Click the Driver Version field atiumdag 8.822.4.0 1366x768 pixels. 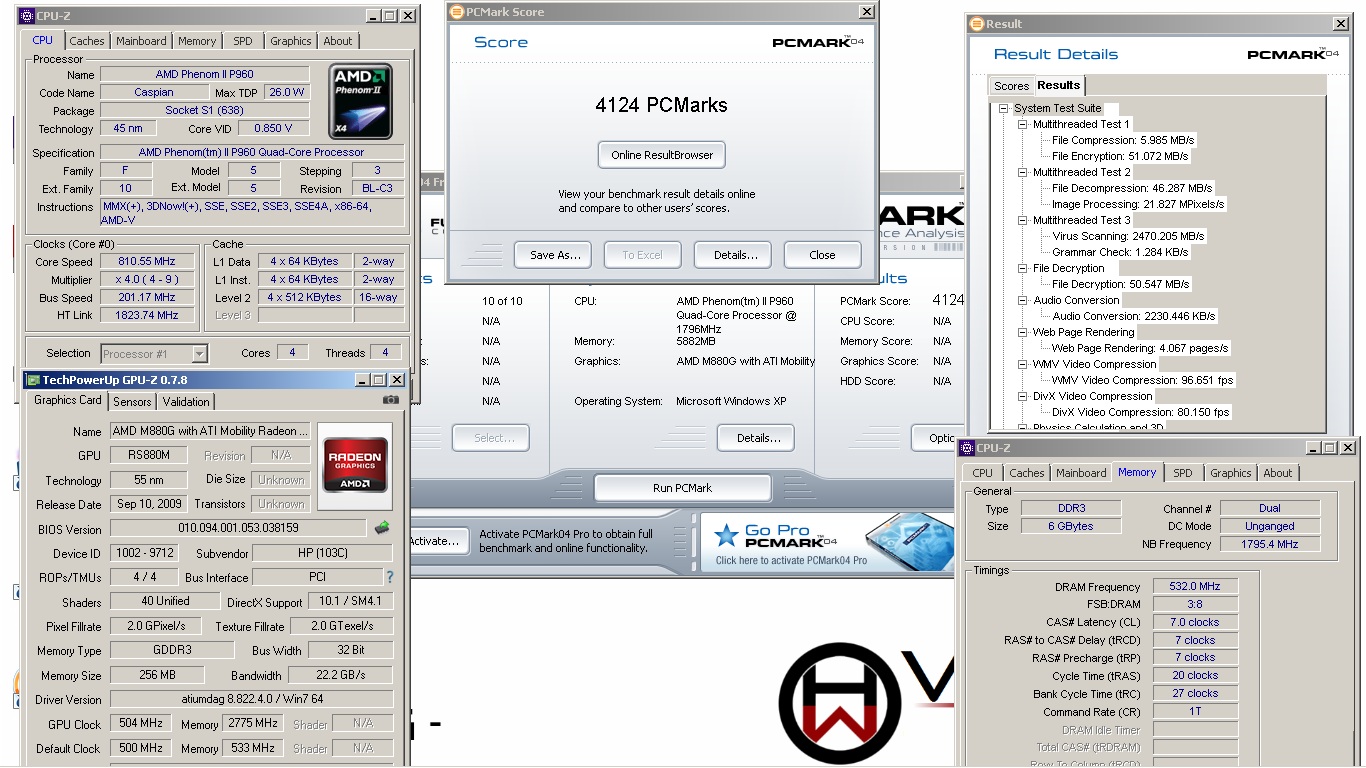[x=251, y=699]
